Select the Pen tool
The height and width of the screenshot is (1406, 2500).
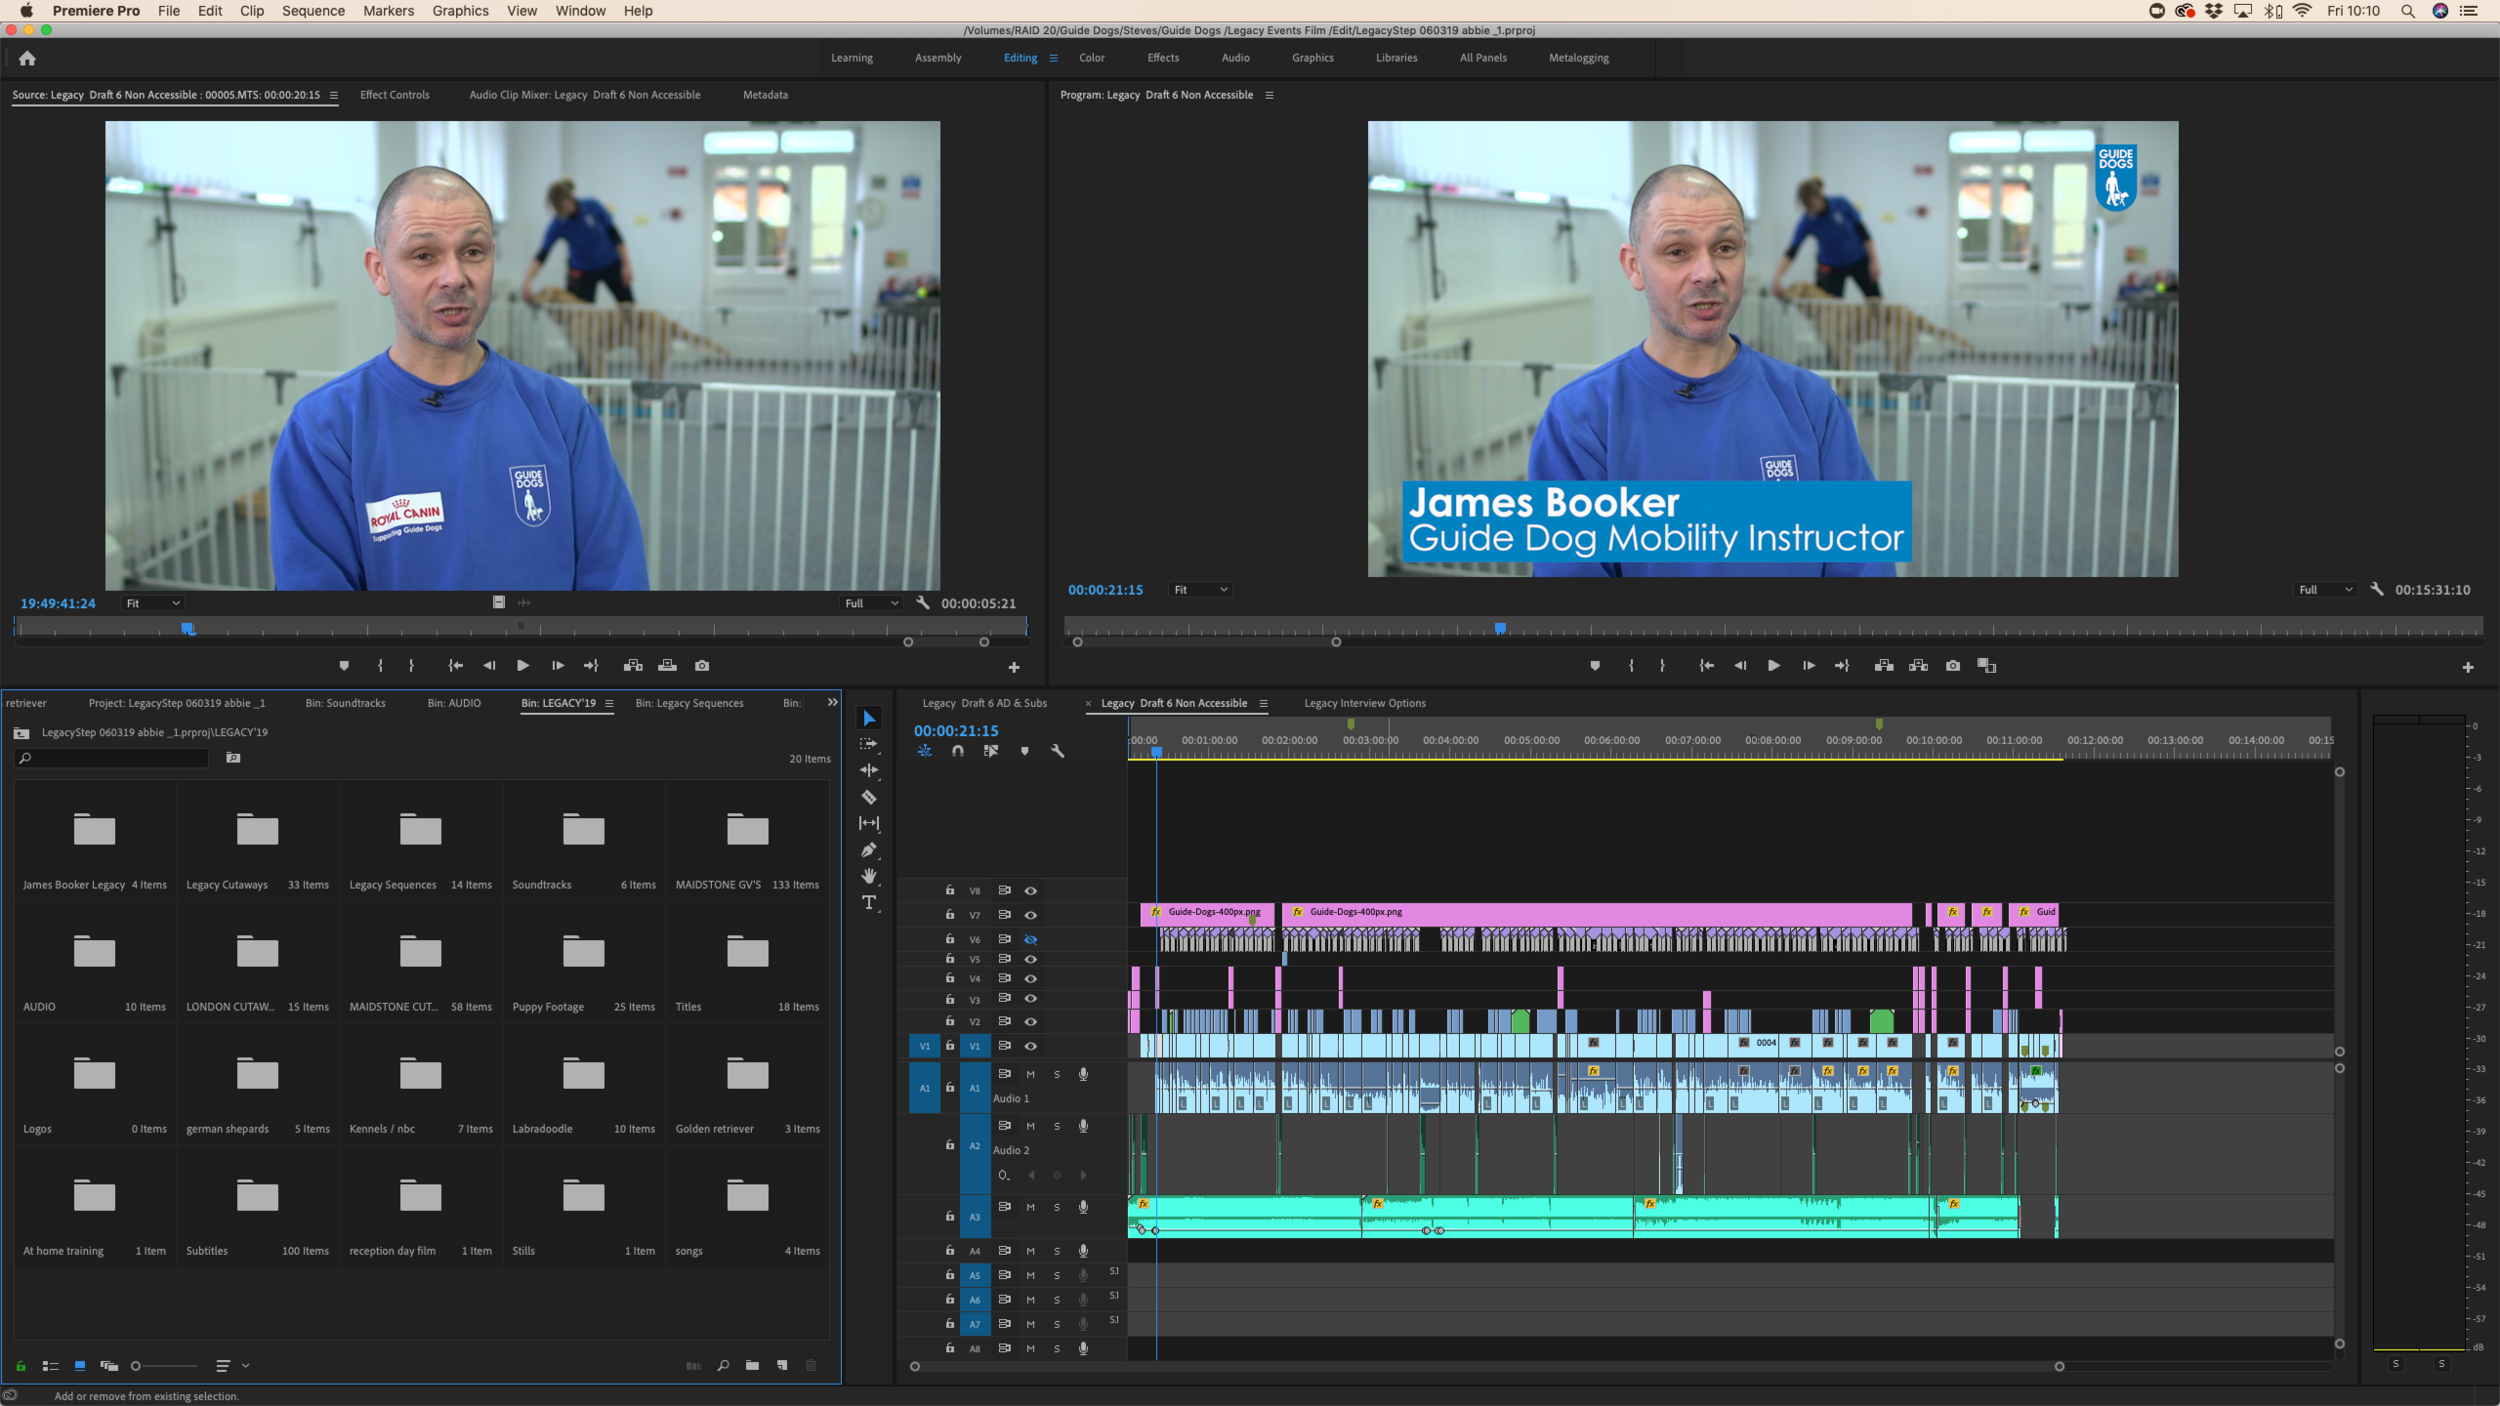pyautogui.click(x=869, y=850)
